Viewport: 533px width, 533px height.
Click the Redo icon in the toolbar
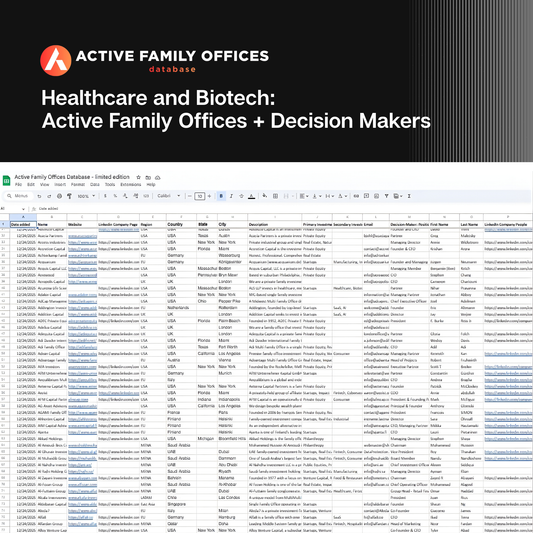[x=49, y=196]
